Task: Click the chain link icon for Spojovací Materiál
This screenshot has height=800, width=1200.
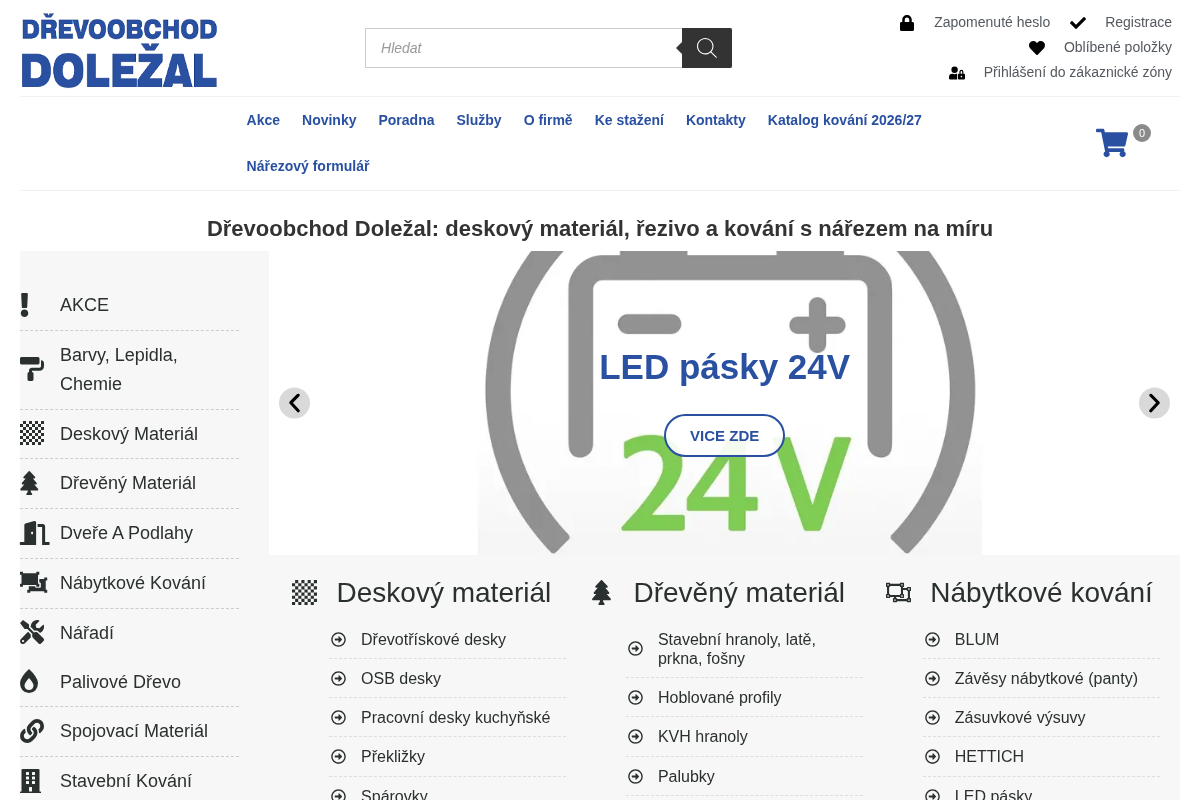Action: coord(32,731)
